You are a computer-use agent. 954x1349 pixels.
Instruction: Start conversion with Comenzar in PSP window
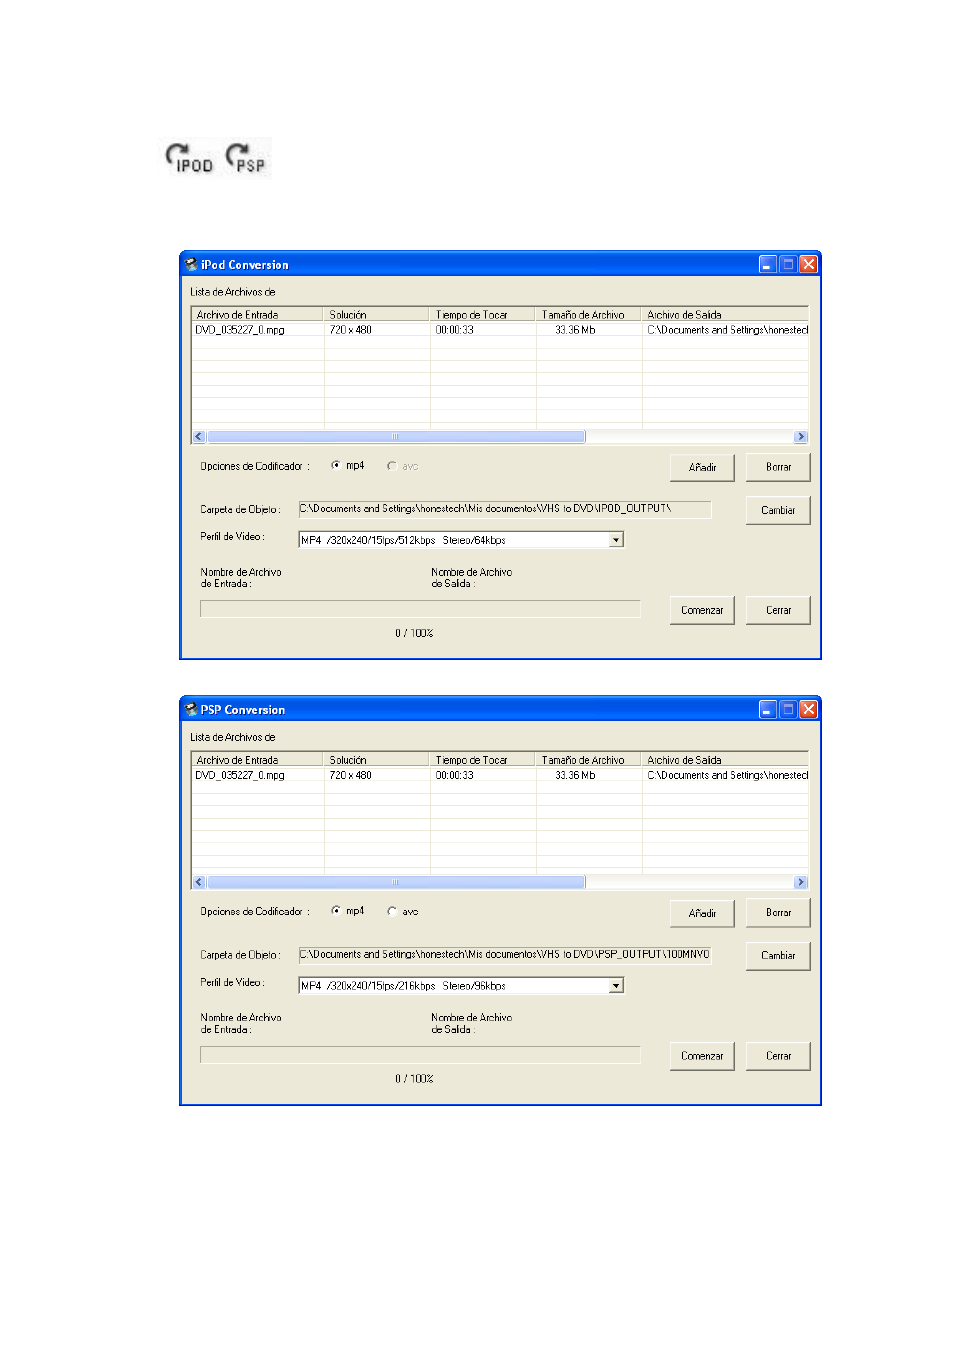tap(702, 1056)
